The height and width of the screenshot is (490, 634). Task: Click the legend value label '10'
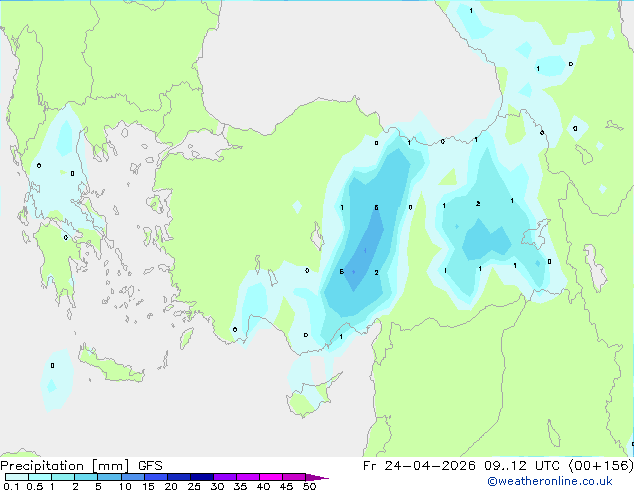coord(125,486)
